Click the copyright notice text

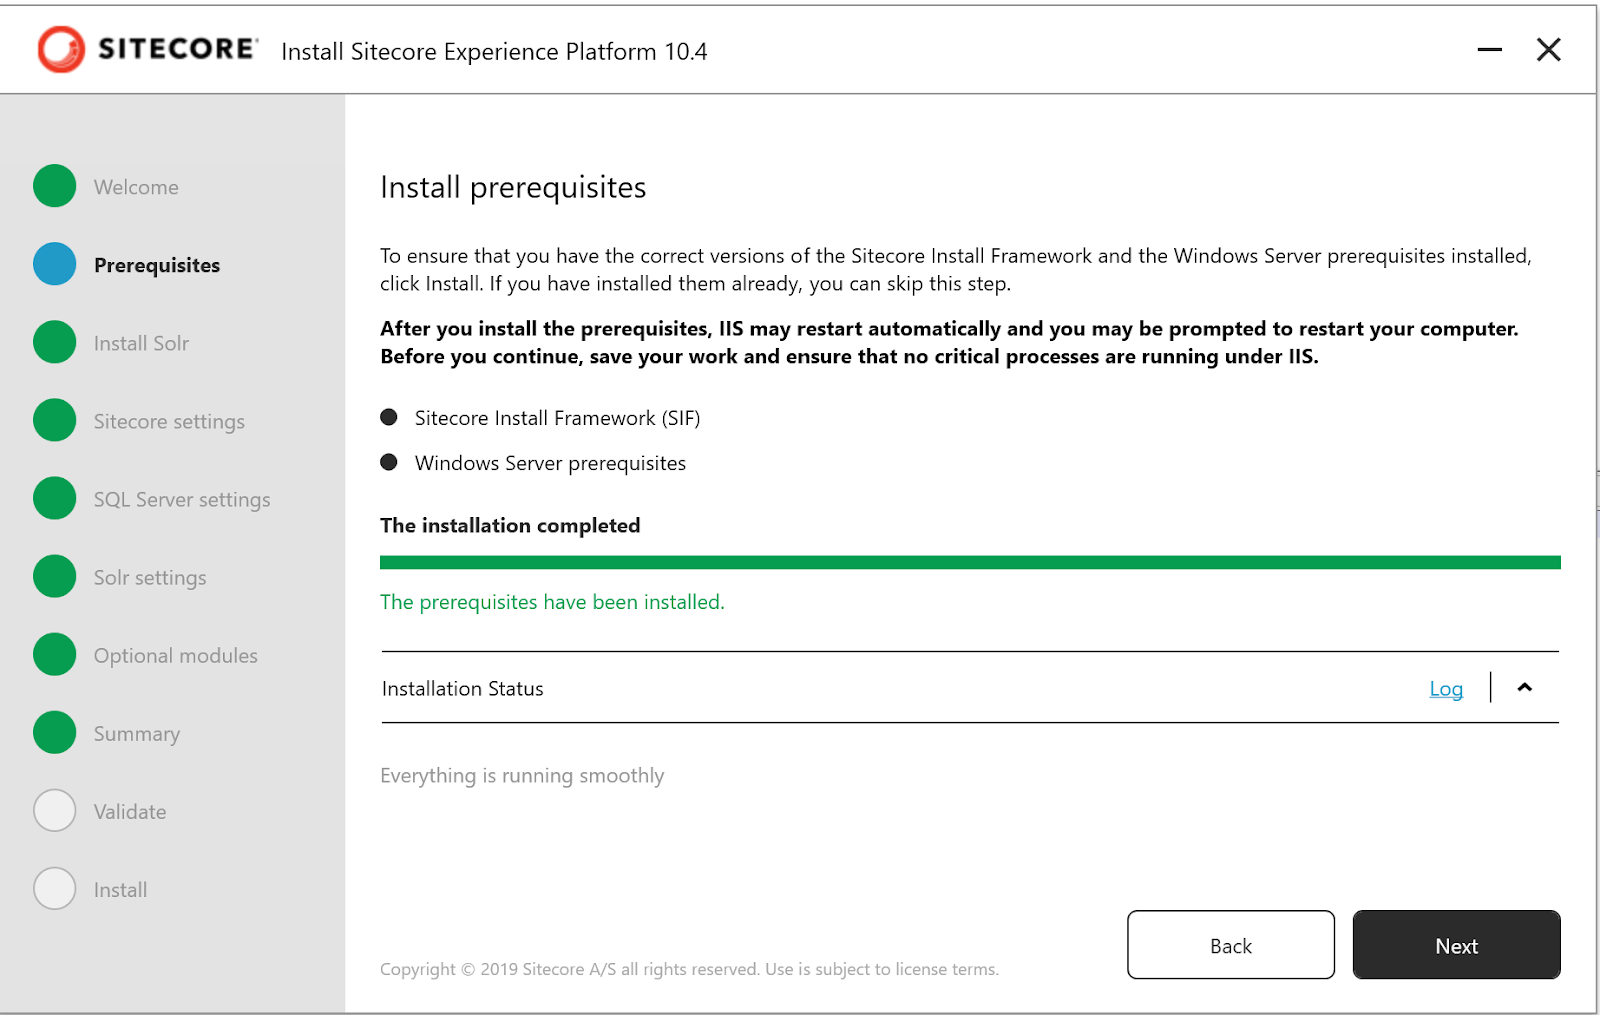click(x=689, y=969)
